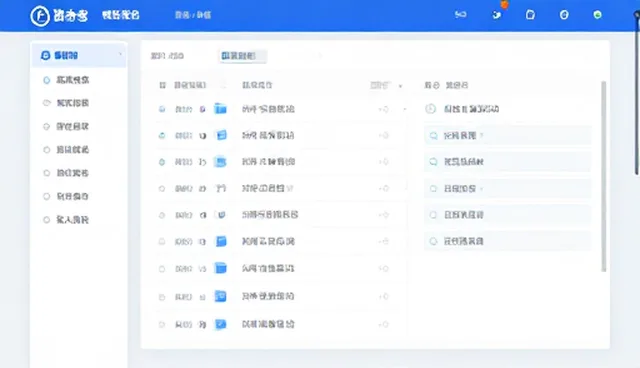The image size is (640, 368).
Task: Click the green avatar circle in header
Action: 597,15
